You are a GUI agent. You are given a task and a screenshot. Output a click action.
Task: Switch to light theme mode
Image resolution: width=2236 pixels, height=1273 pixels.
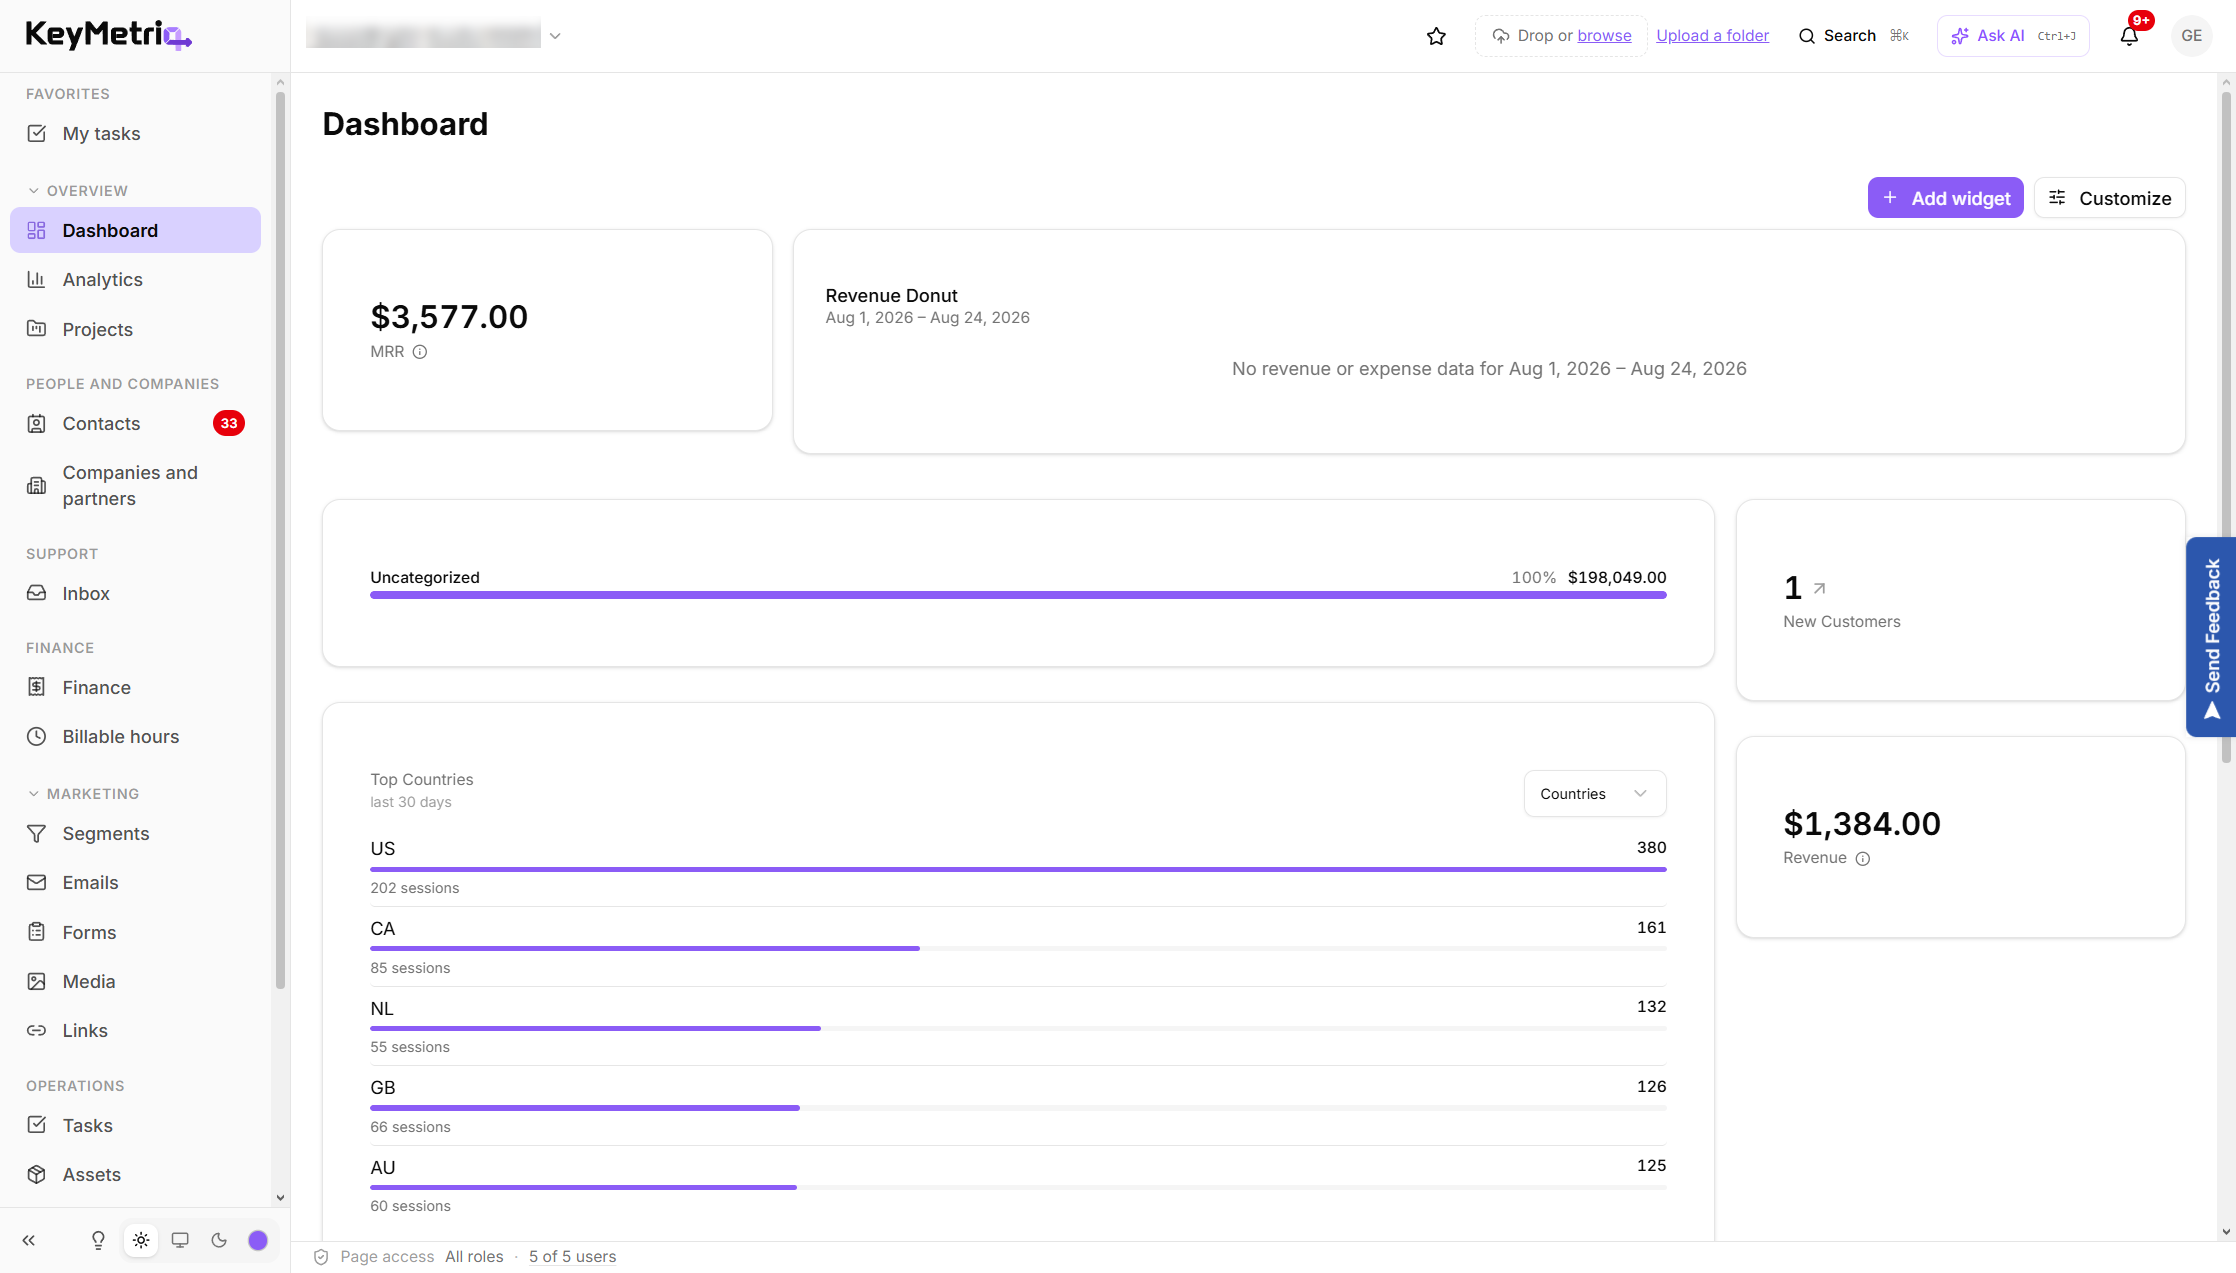coord(141,1241)
